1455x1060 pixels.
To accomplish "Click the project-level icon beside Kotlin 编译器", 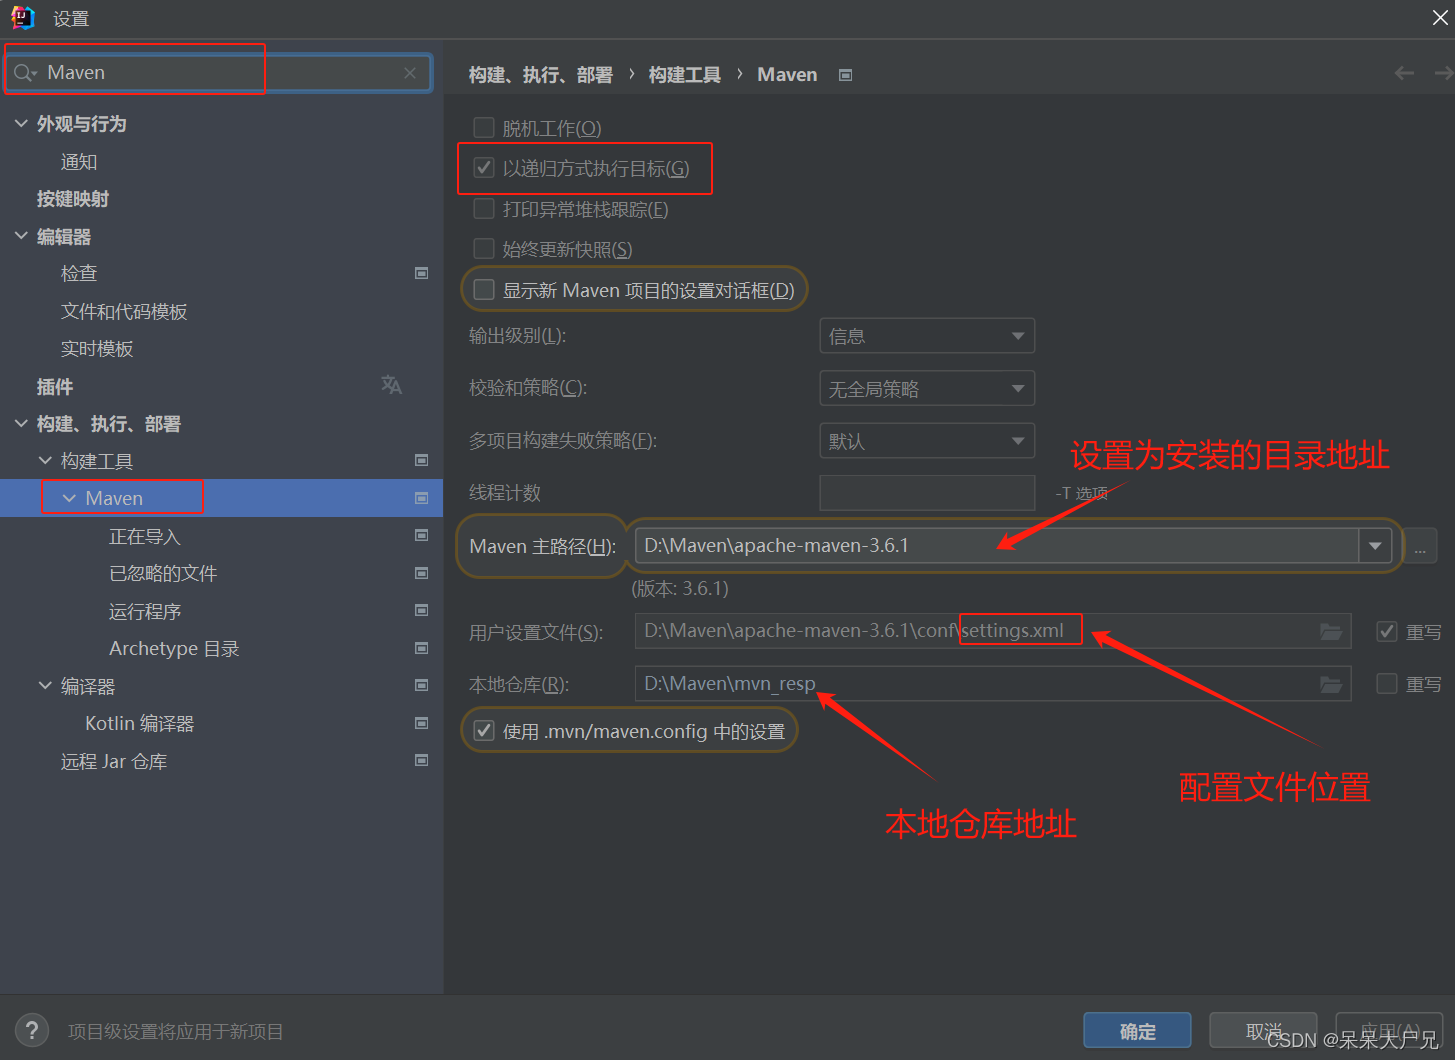I will tap(421, 723).
